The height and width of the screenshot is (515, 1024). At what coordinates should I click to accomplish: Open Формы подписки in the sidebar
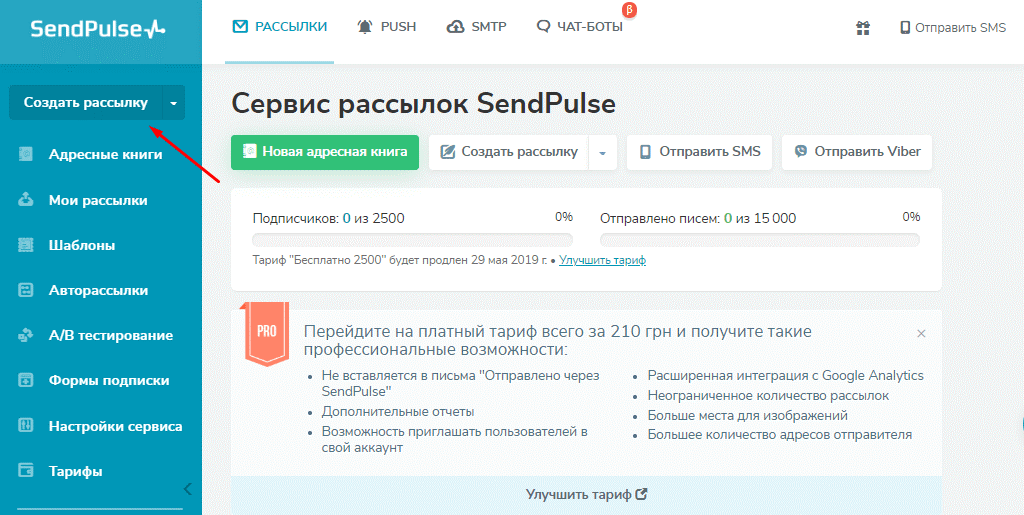pyautogui.click(x=109, y=381)
